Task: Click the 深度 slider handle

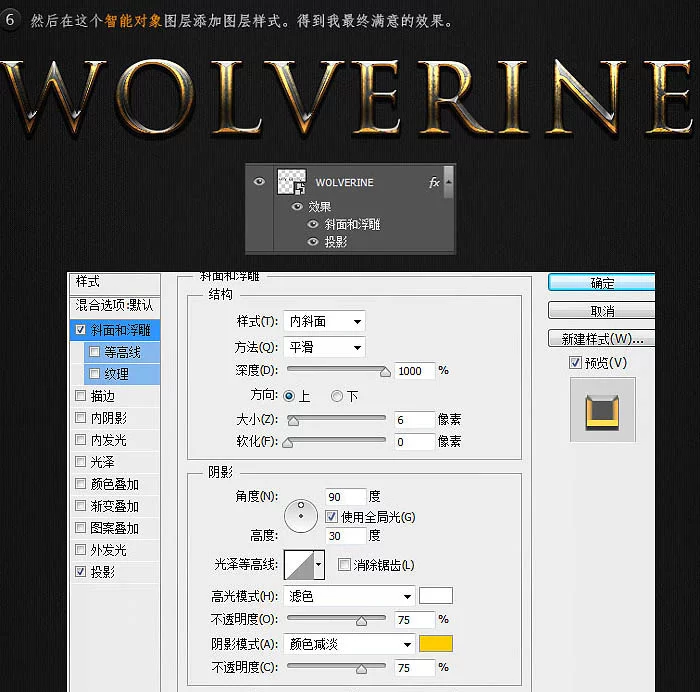Action: 385,372
